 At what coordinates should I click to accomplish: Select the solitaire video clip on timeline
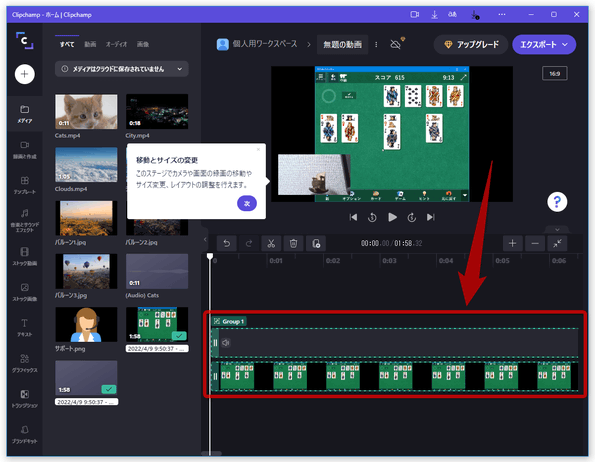point(395,376)
